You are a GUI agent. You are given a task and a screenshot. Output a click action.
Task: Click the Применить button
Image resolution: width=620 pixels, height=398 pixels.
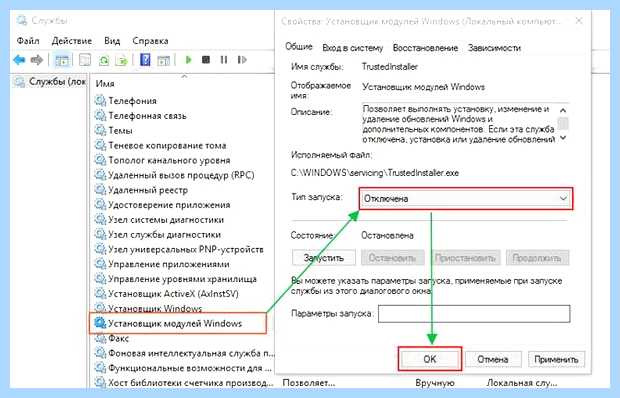pyautogui.click(x=556, y=359)
